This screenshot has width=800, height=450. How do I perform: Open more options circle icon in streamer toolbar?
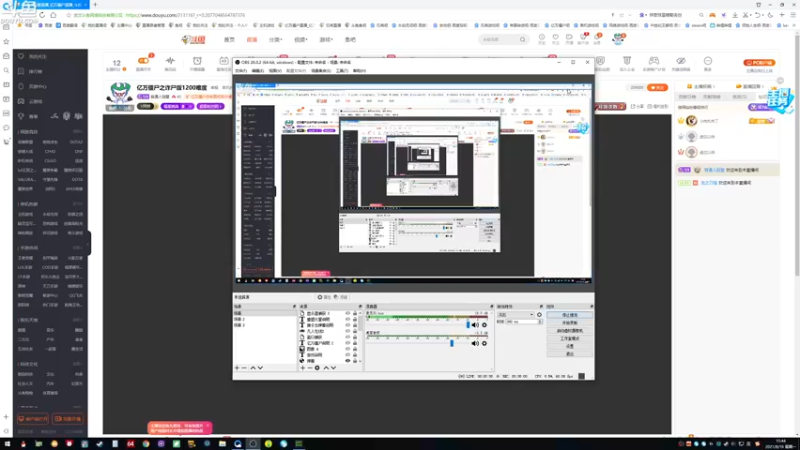708,61
